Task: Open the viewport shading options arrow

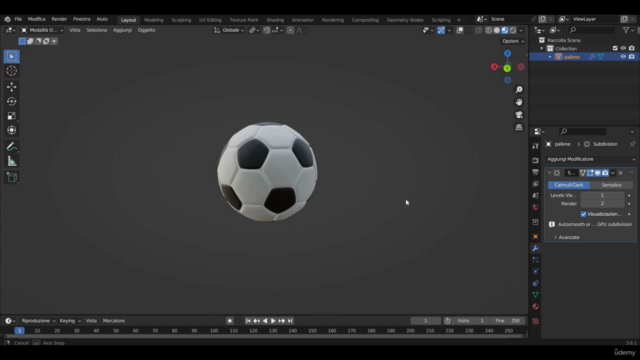Action: point(521,30)
